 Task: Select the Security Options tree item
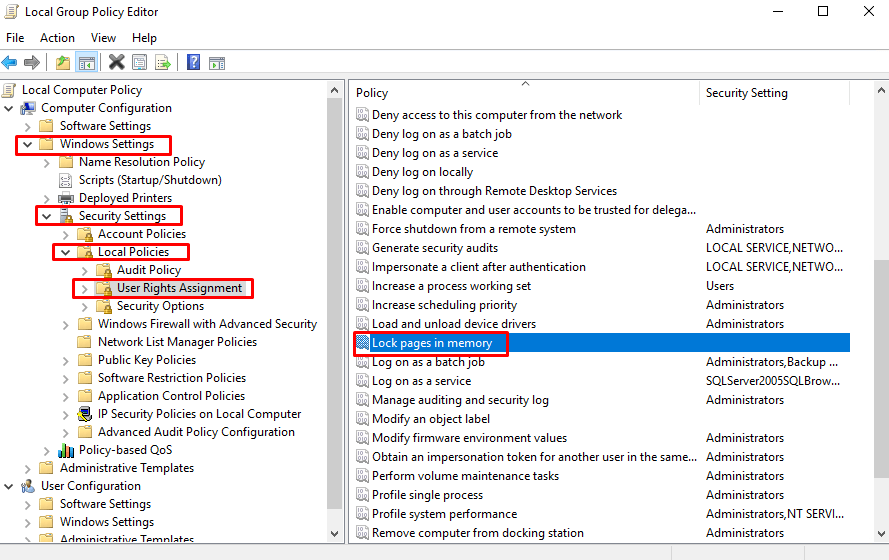tap(160, 306)
